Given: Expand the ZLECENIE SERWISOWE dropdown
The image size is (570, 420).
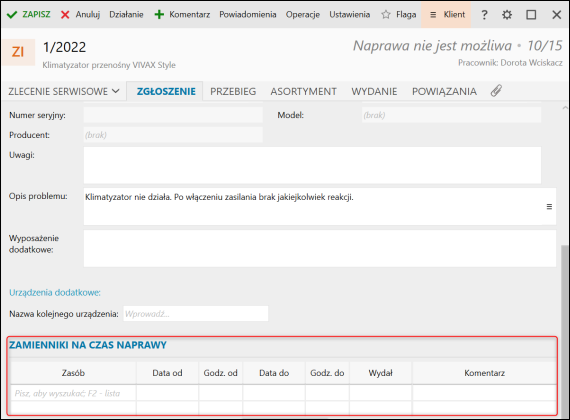Looking at the screenshot, I should [64, 91].
